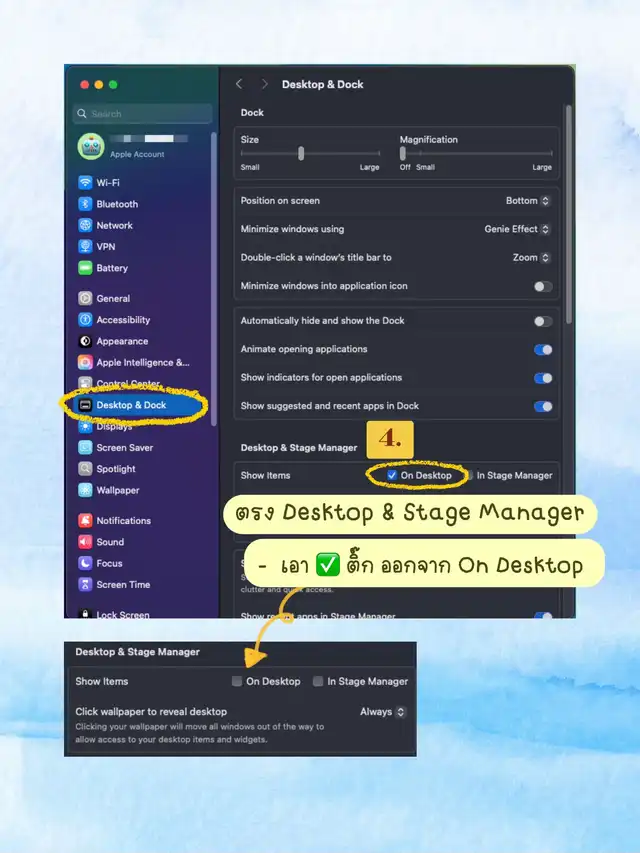Open the Zoom title bar action dropdown
Viewport: 640px width, 853px height.
tap(531, 258)
